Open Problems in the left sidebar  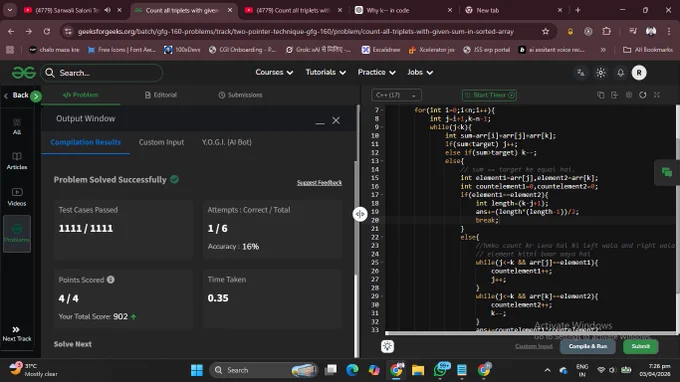point(17,234)
